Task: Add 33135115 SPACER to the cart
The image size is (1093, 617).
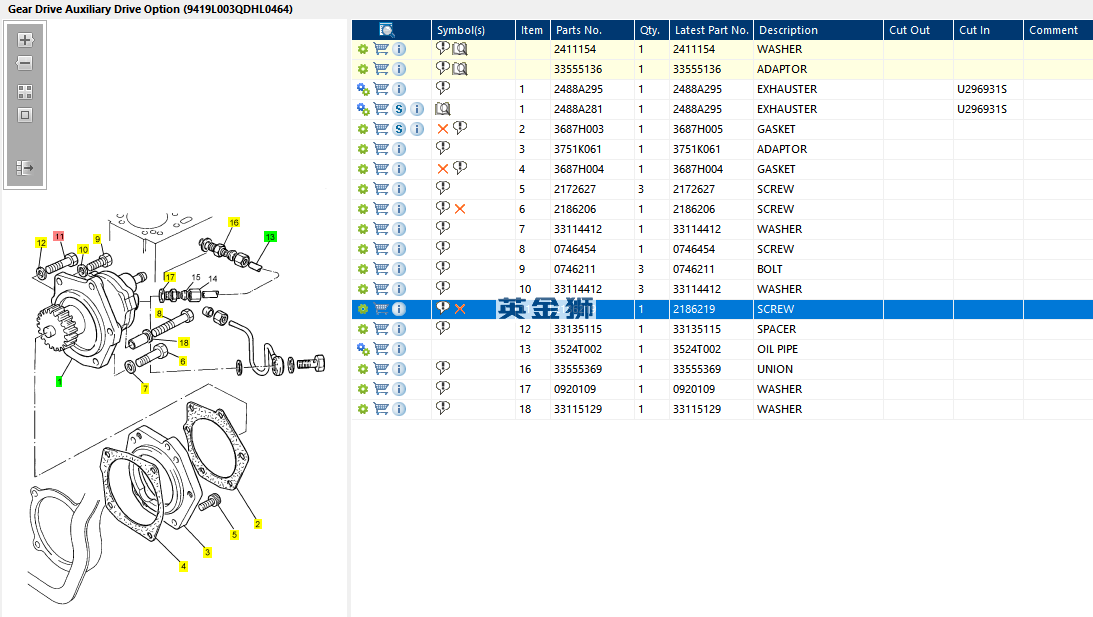Action: (381, 329)
